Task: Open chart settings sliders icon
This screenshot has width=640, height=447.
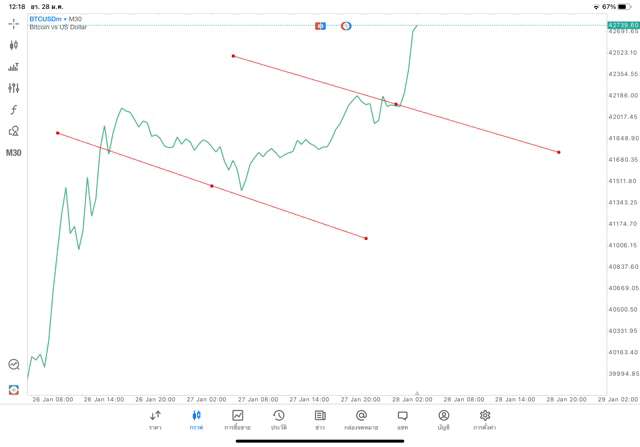Action: (x=14, y=88)
